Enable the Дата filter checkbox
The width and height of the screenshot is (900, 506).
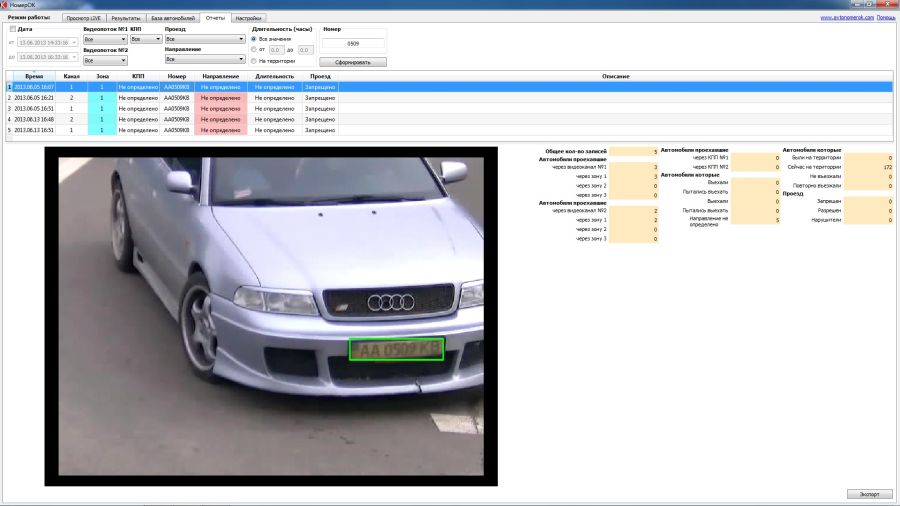pyautogui.click(x=13, y=29)
